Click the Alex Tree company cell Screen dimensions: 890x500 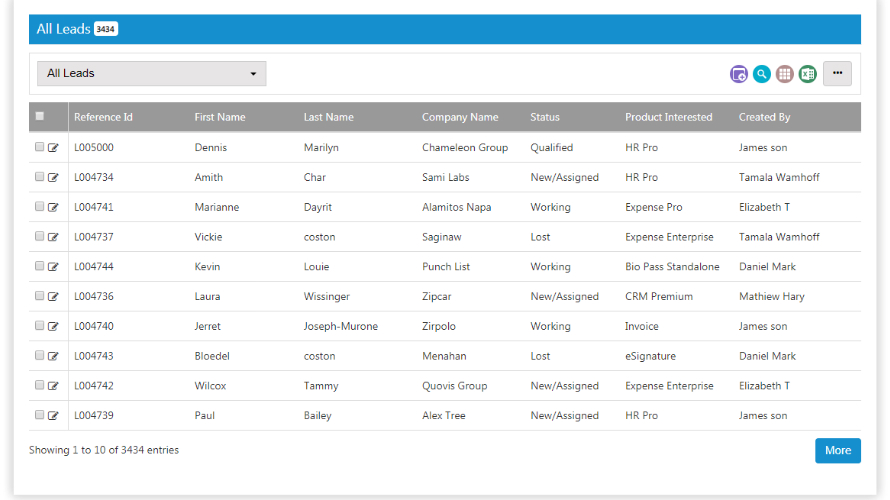[444, 415]
